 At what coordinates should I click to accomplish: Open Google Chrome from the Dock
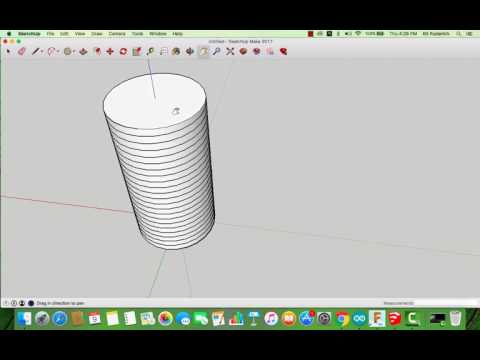(342, 319)
